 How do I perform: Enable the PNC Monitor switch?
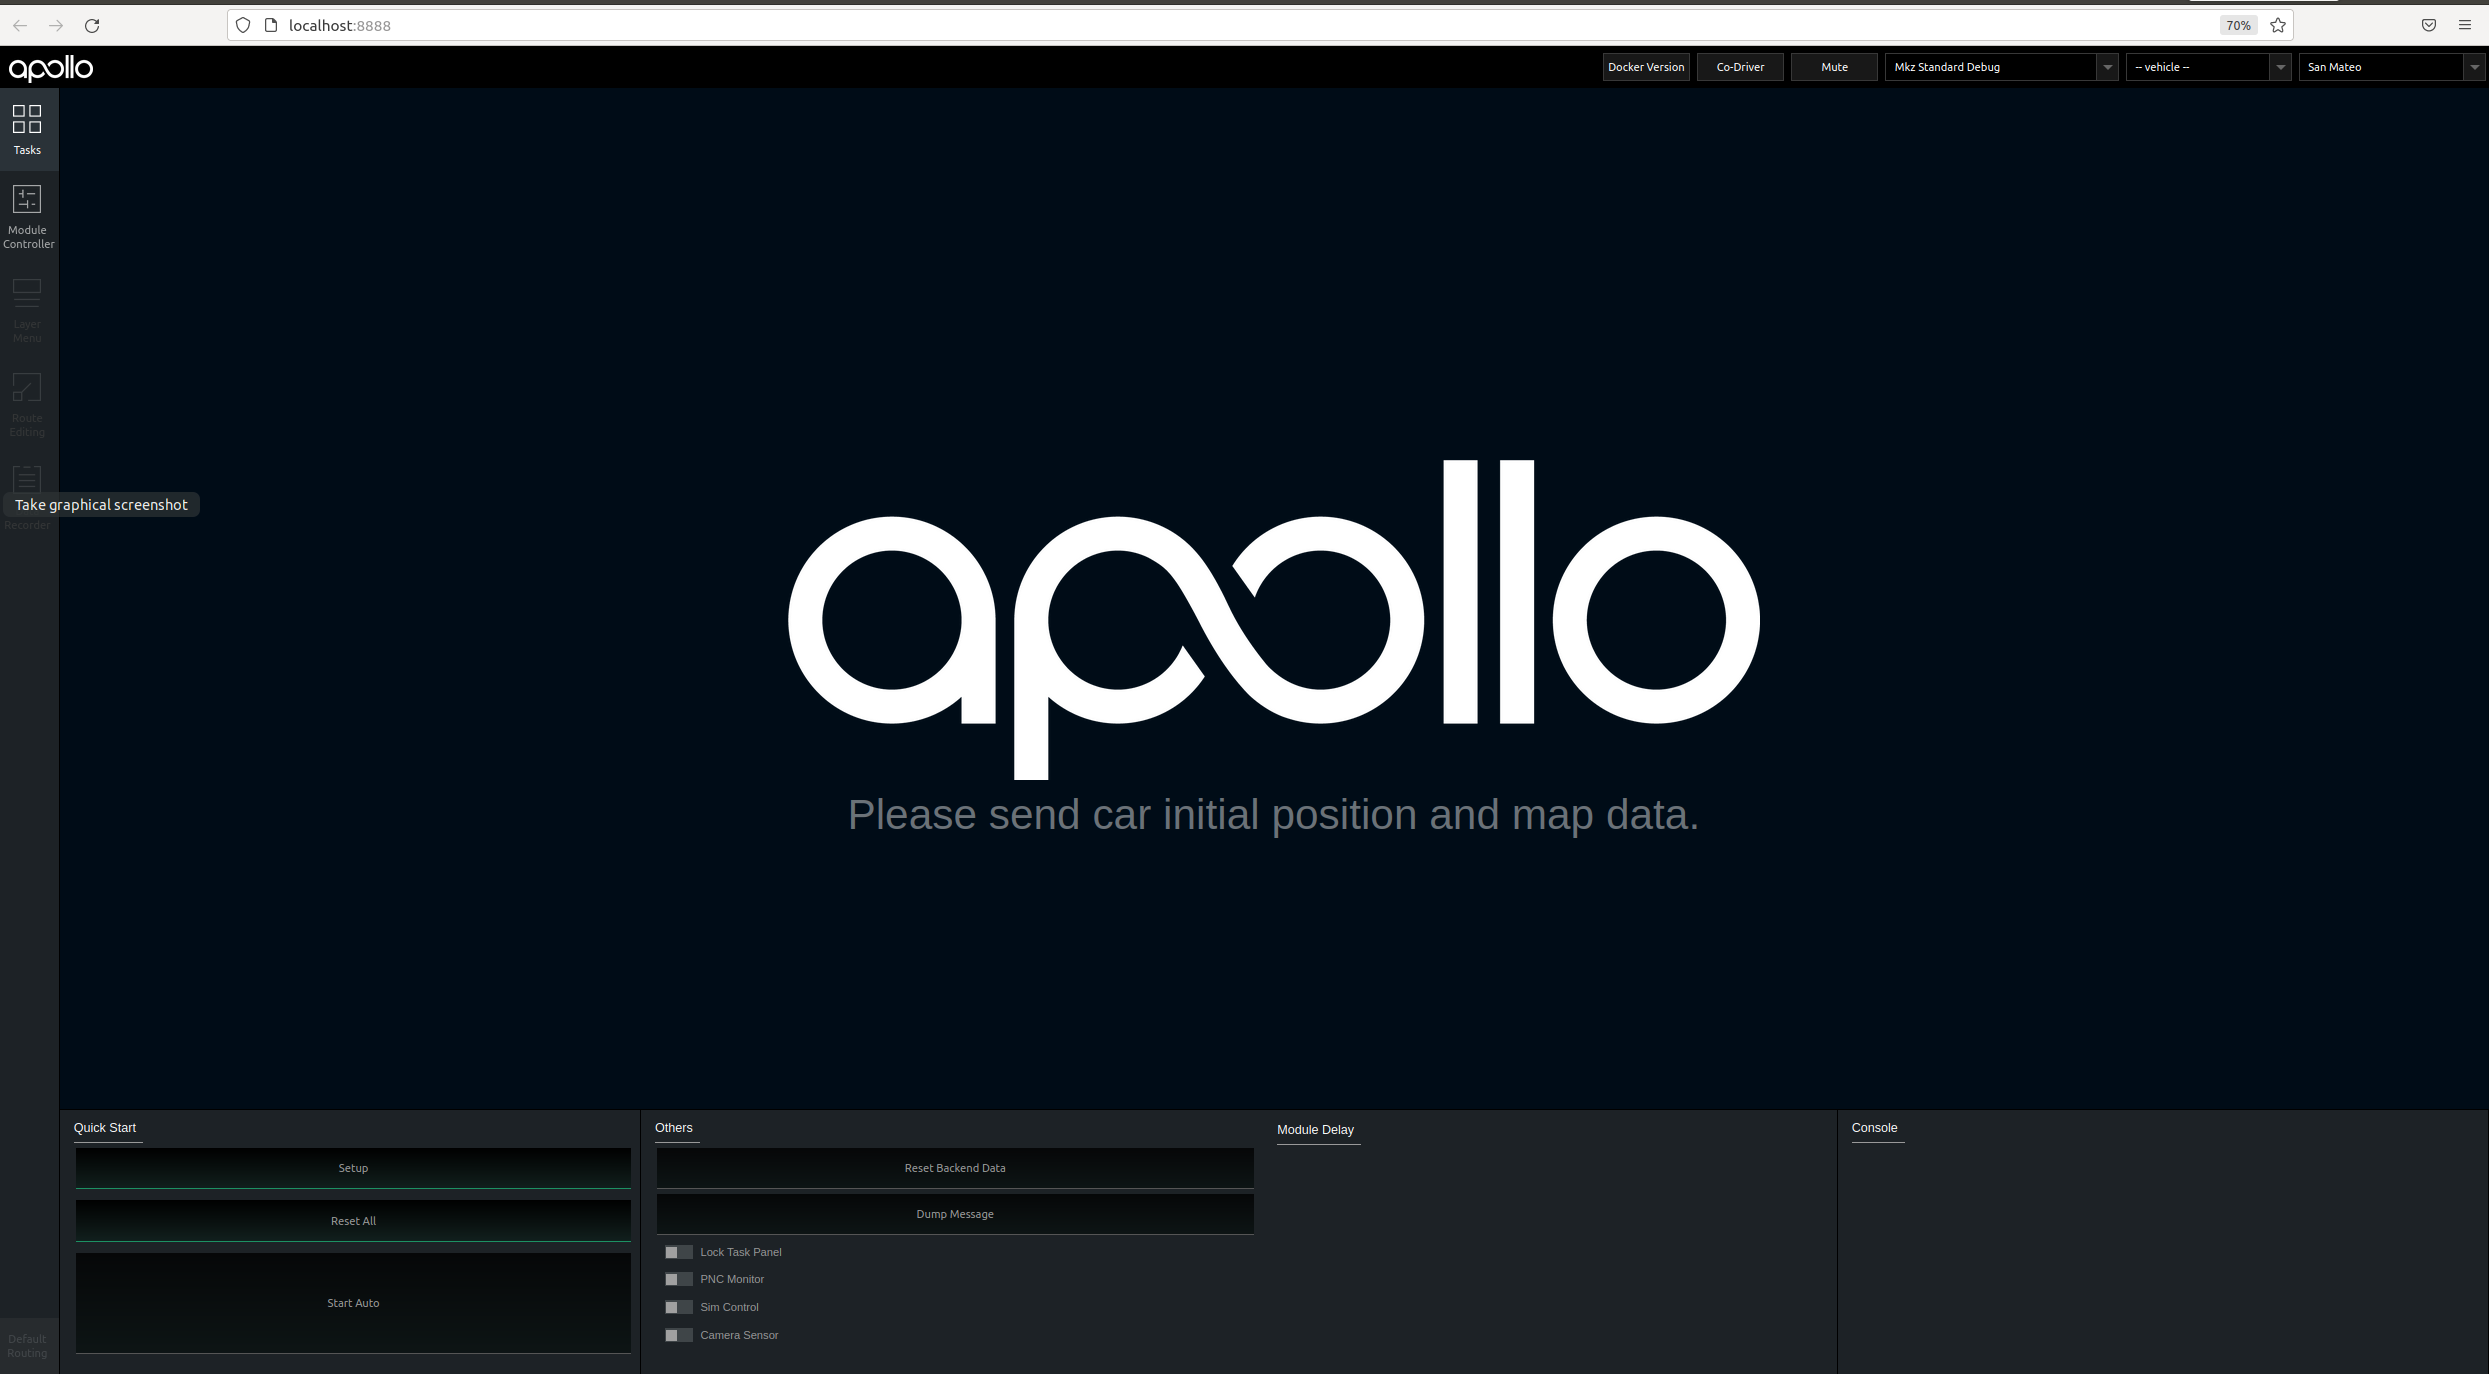(678, 1279)
